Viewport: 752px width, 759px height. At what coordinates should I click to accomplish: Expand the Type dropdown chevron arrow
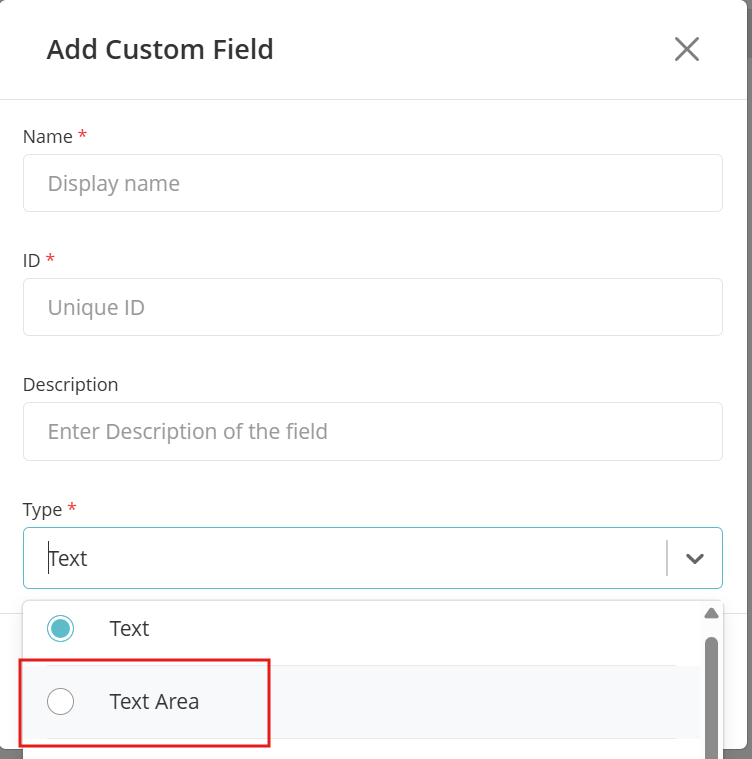695,558
